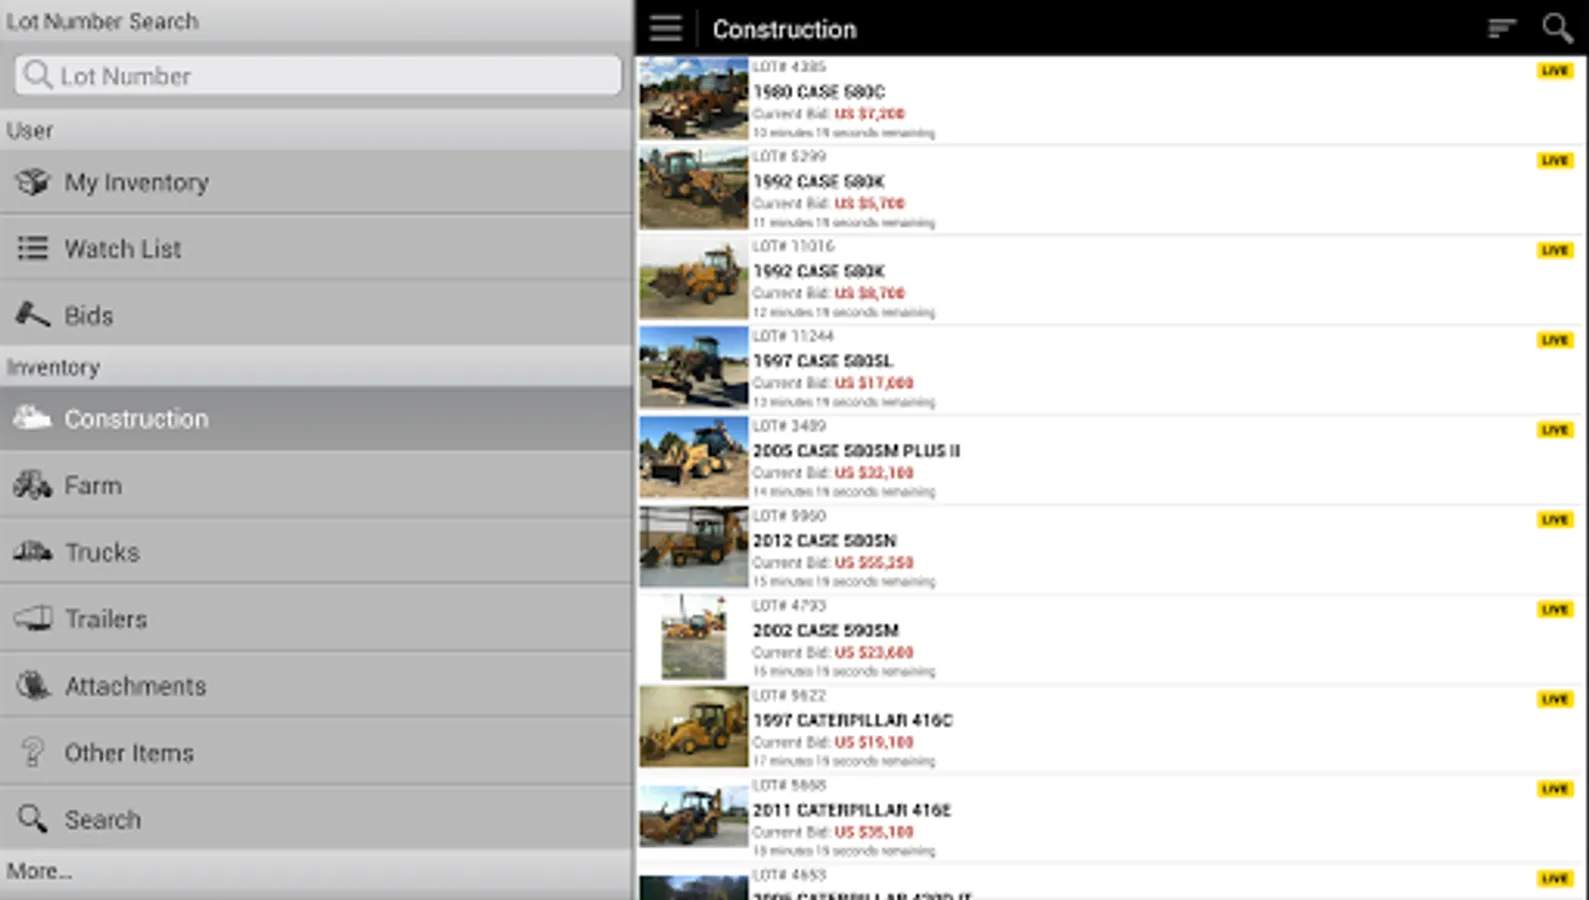Select Other Items category
The width and height of the screenshot is (1589, 900).
point(316,752)
